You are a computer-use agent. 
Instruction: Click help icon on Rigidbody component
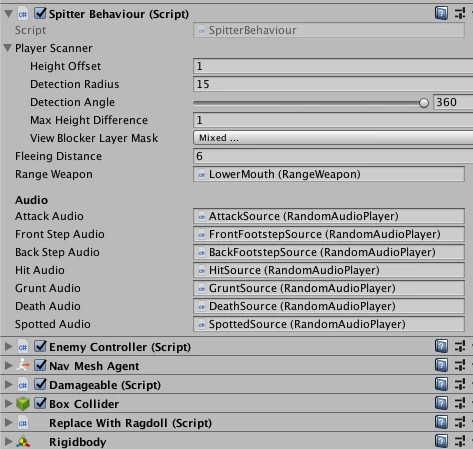pyautogui.click(x=441, y=441)
